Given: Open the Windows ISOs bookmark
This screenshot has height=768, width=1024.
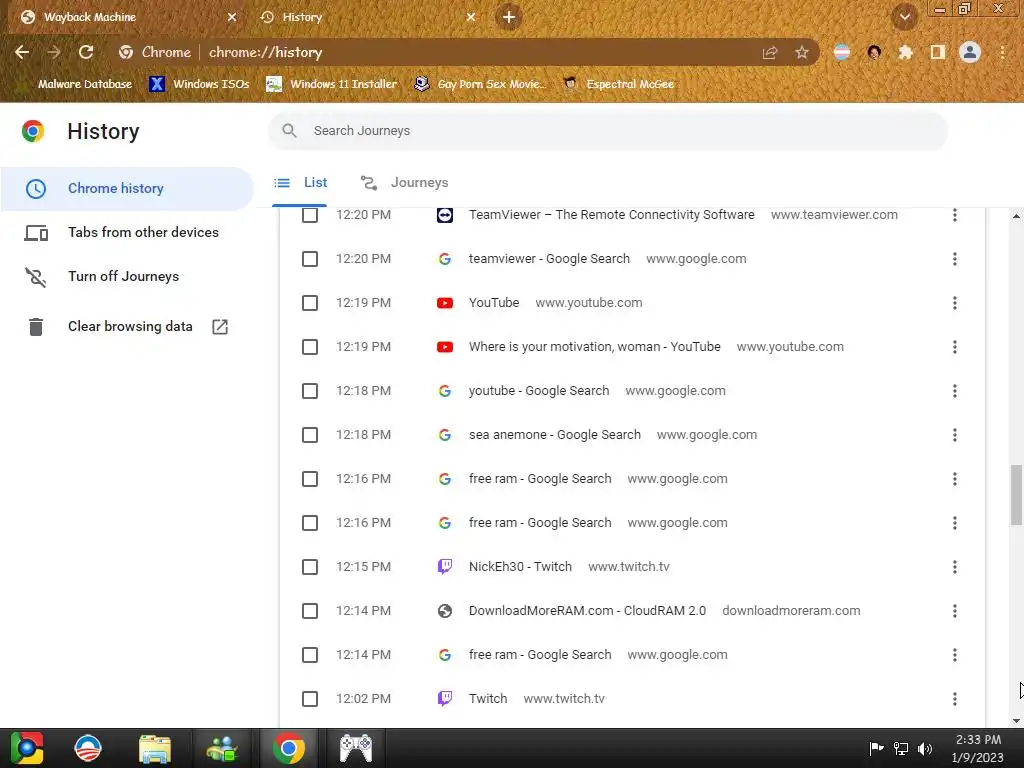Looking at the screenshot, I should tap(199, 84).
